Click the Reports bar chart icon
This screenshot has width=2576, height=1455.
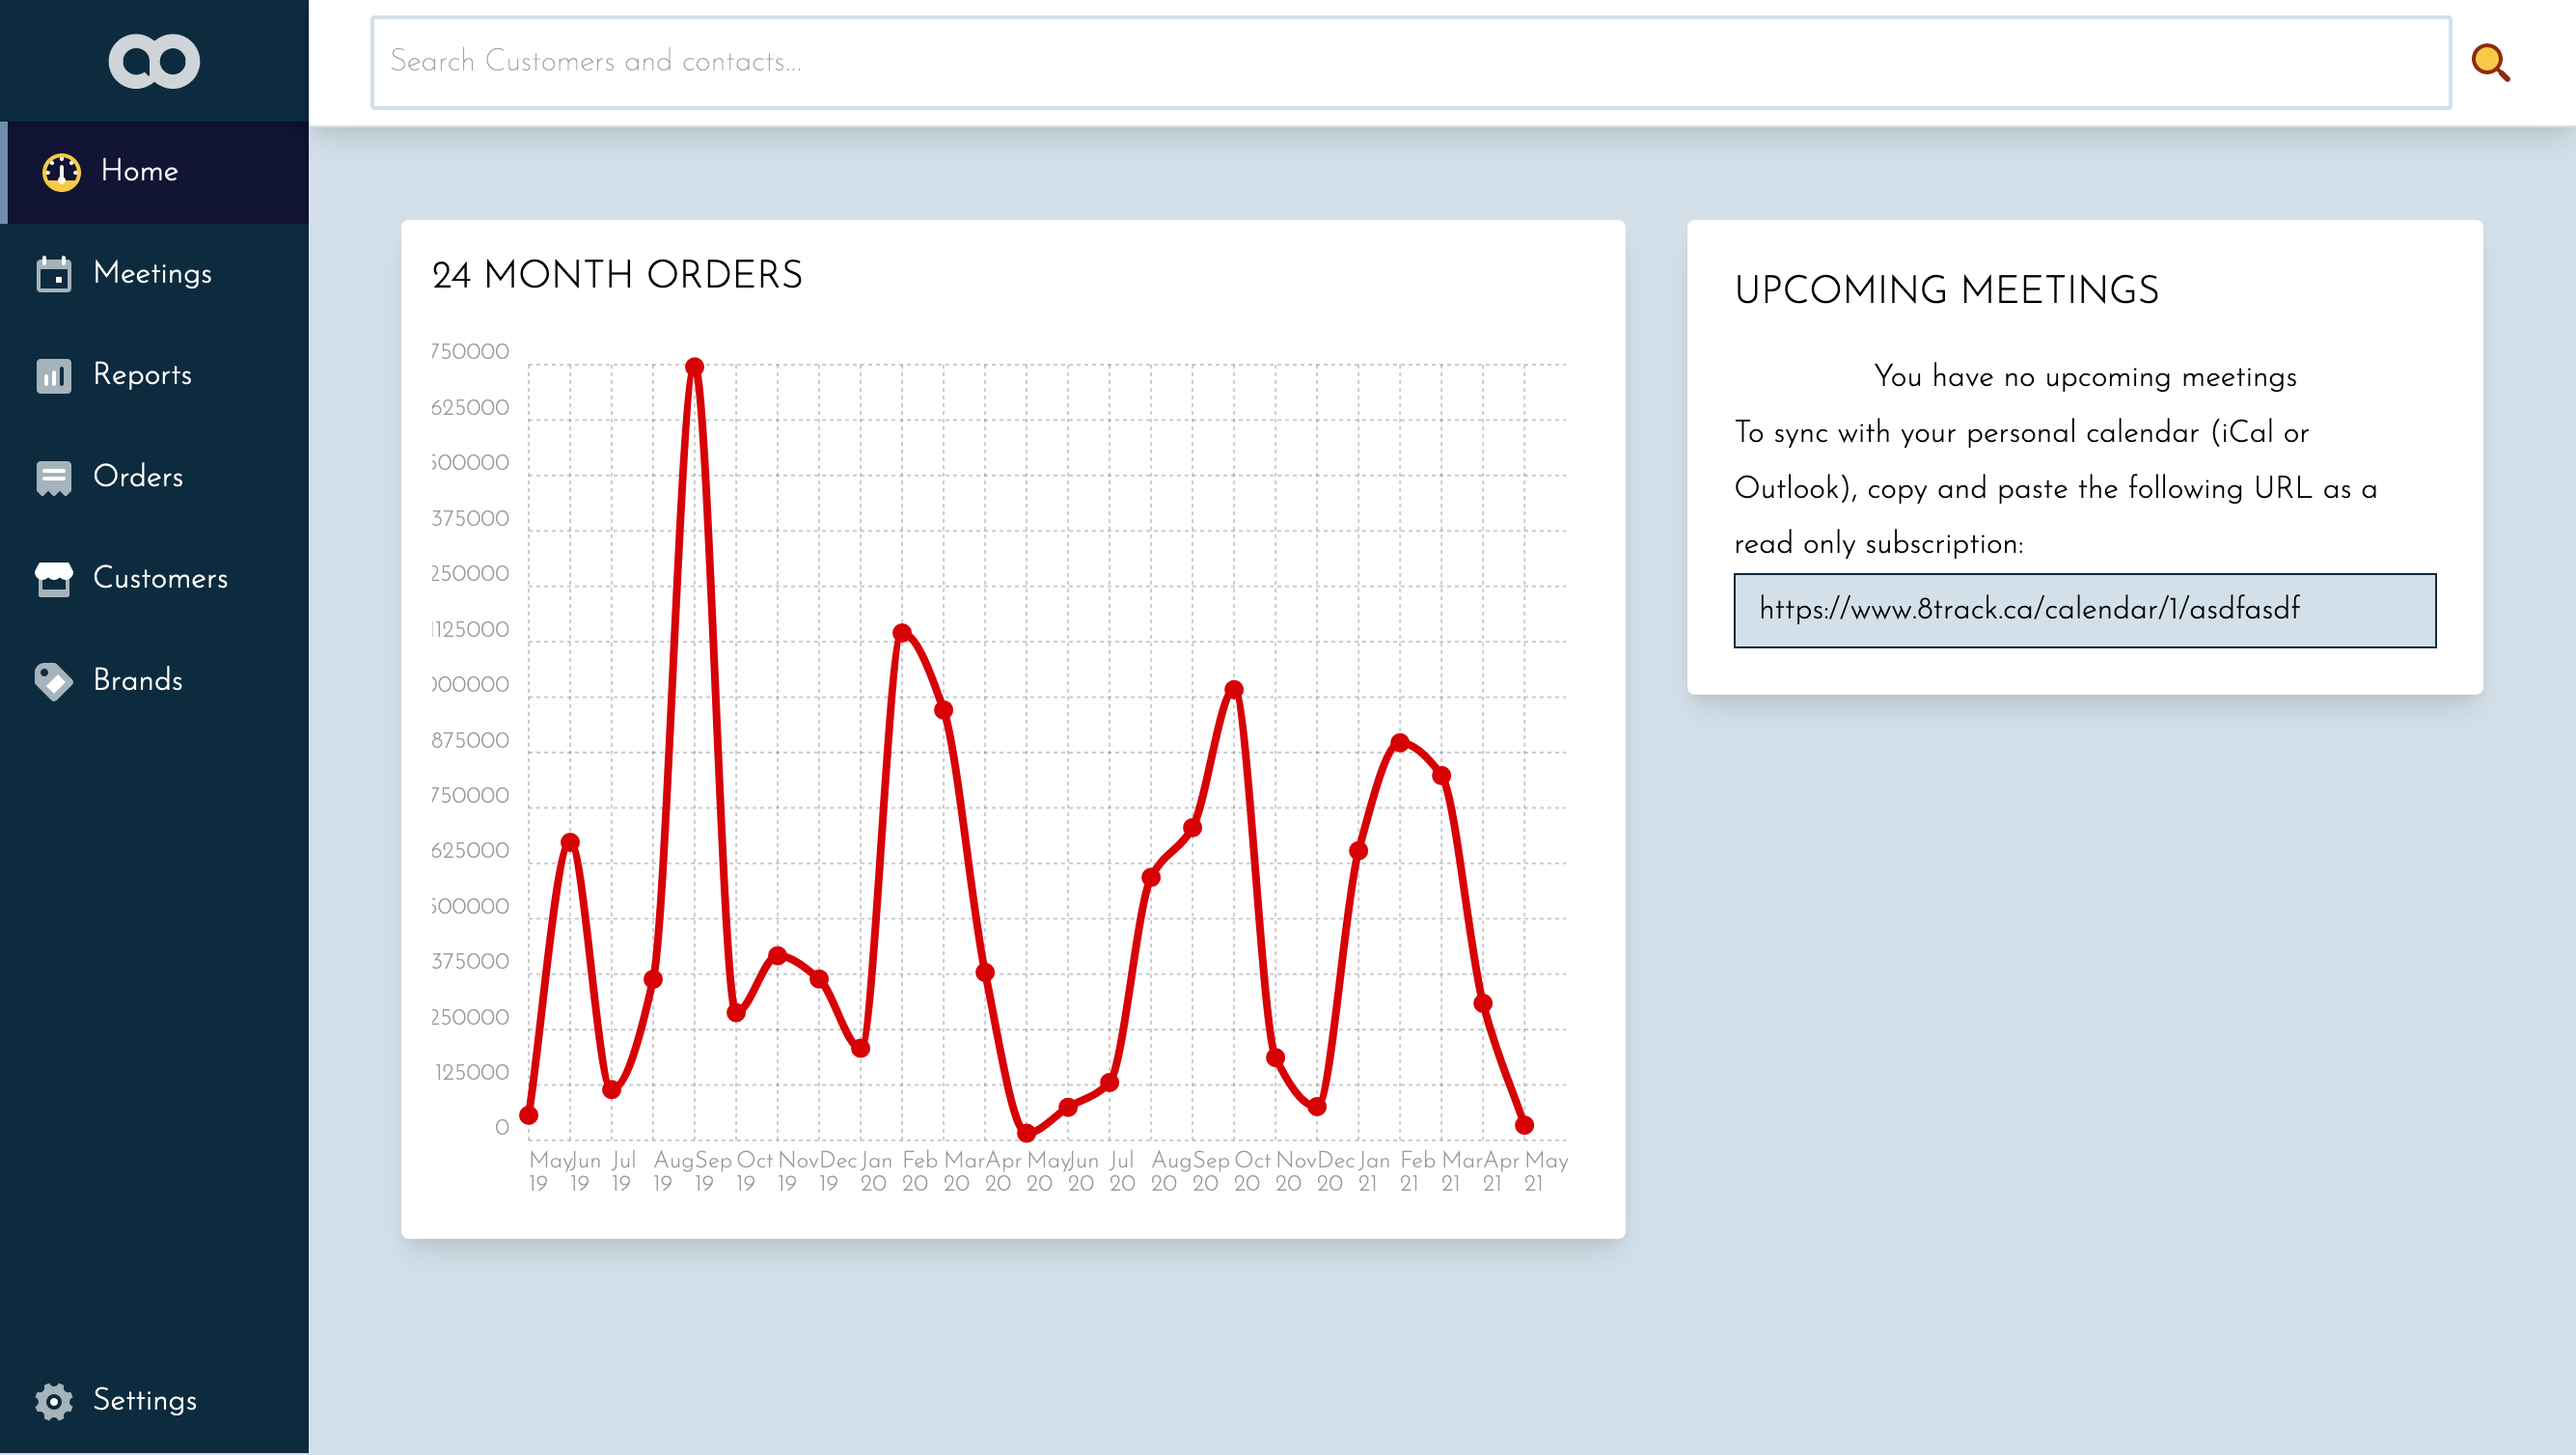[x=54, y=376]
